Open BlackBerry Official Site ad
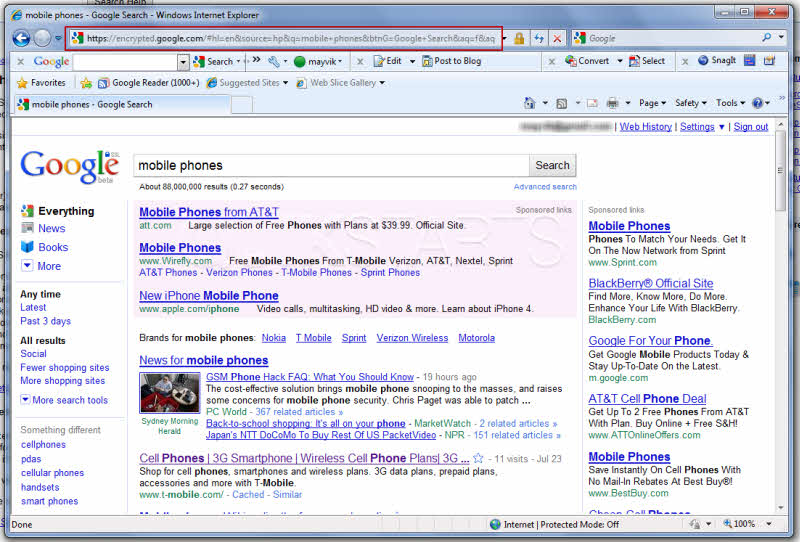This screenshot has height=542, width=800. click(651, 283)
